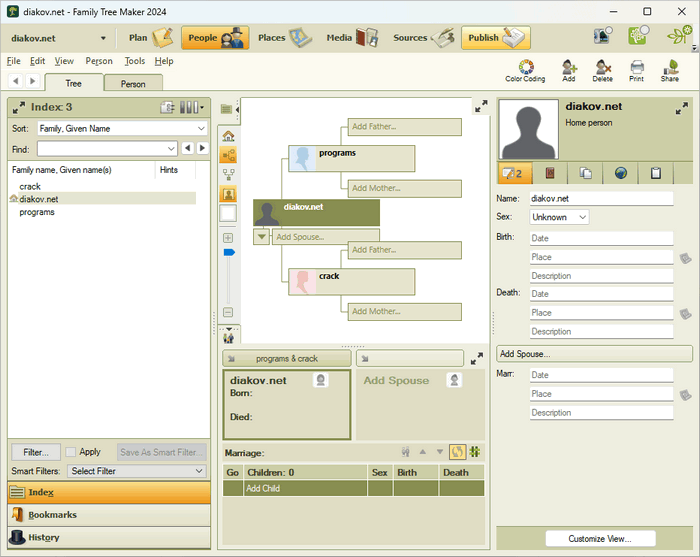Open the Tools menu
Screen dimensions: 700x557
pyautogui.click(x=134, y=61)
